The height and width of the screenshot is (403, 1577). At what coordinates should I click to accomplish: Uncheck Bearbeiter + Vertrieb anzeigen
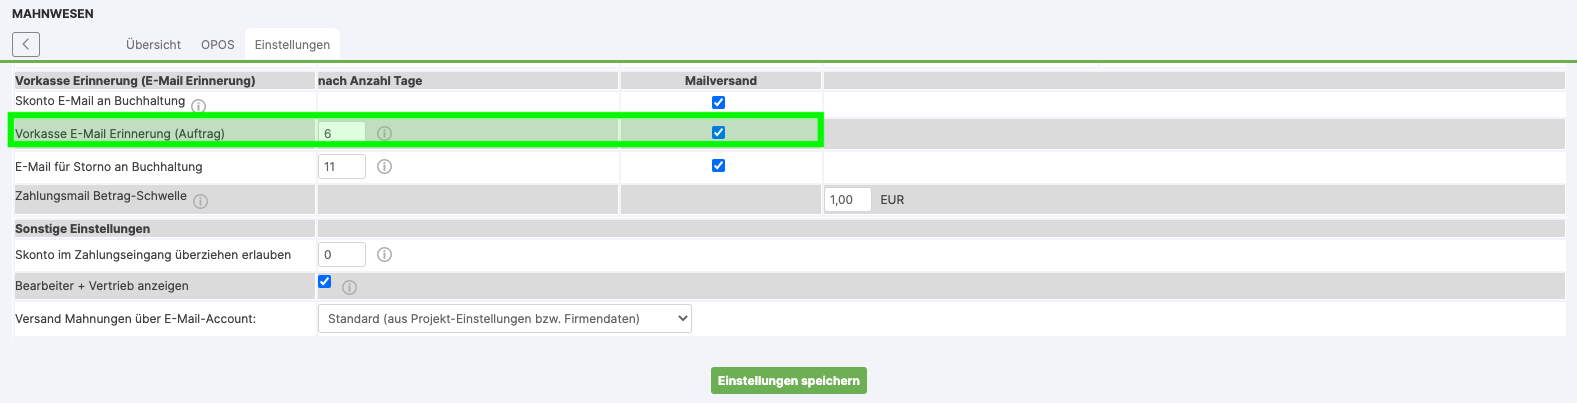pos(325,282)
